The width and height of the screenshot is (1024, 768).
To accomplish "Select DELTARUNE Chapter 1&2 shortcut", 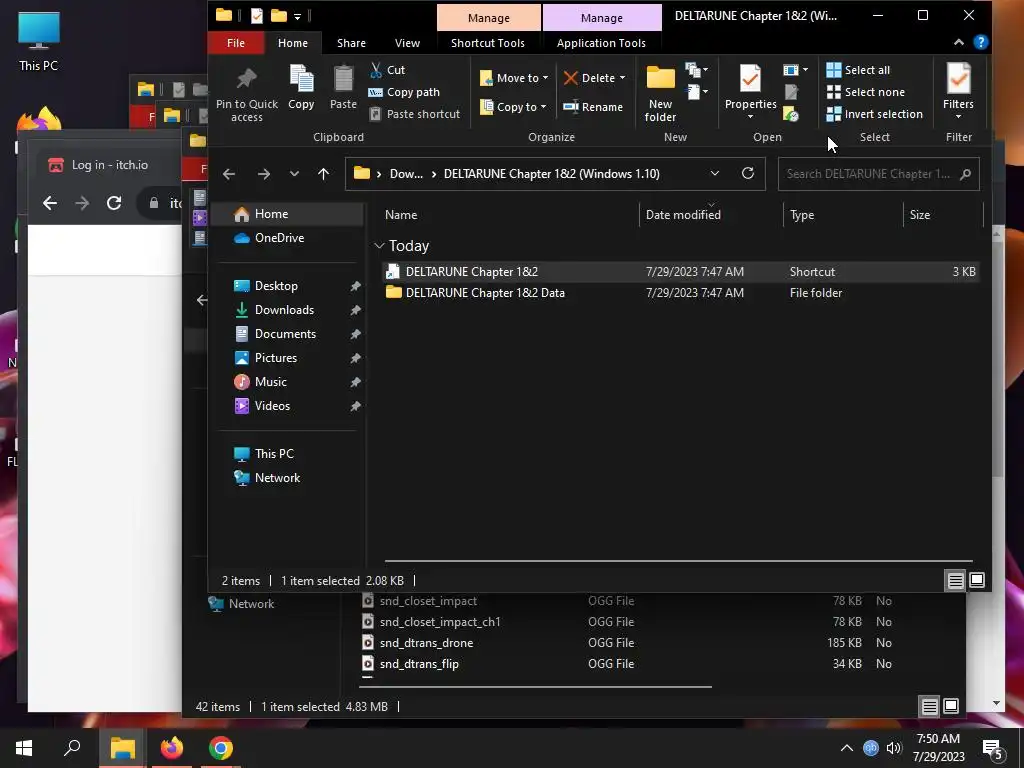I will point(680,272).
